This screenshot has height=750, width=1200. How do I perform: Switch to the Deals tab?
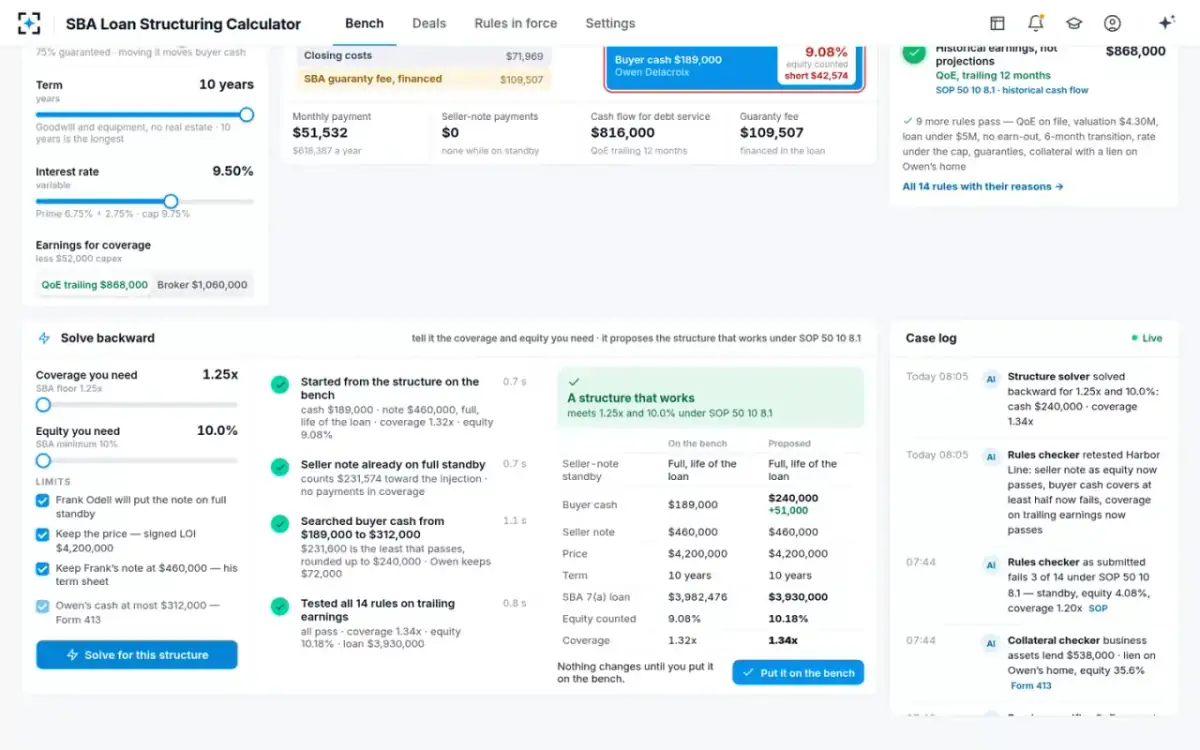[x=429, y=23]
